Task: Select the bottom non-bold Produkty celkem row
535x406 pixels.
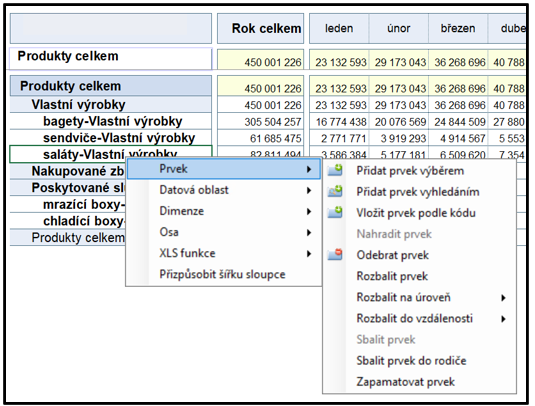Action: (x=68, y=237)
